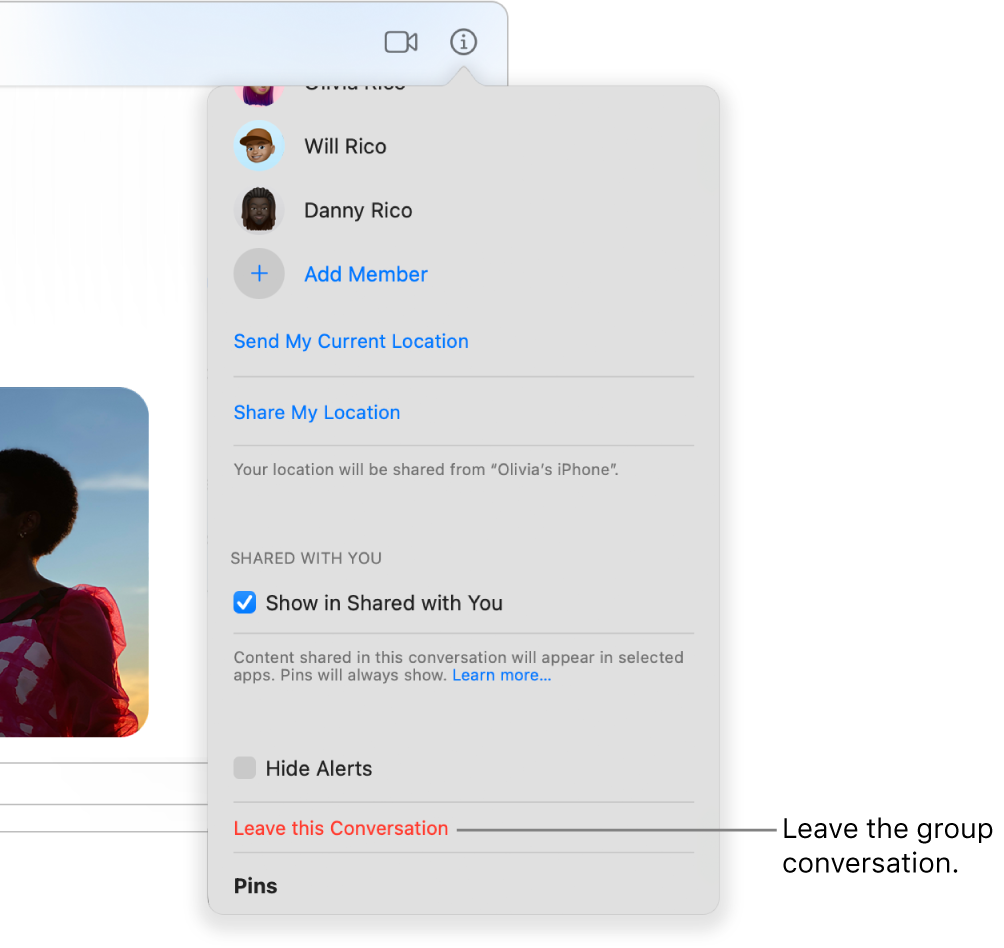Click the Will Rico name
Screen dimensions: 1004x948
345,147
